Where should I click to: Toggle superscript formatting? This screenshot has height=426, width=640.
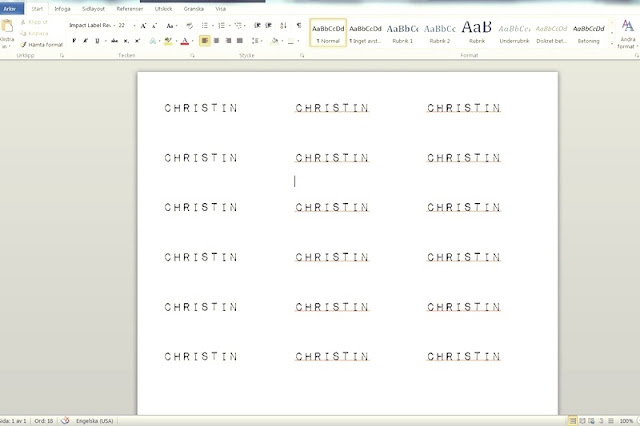138,41
